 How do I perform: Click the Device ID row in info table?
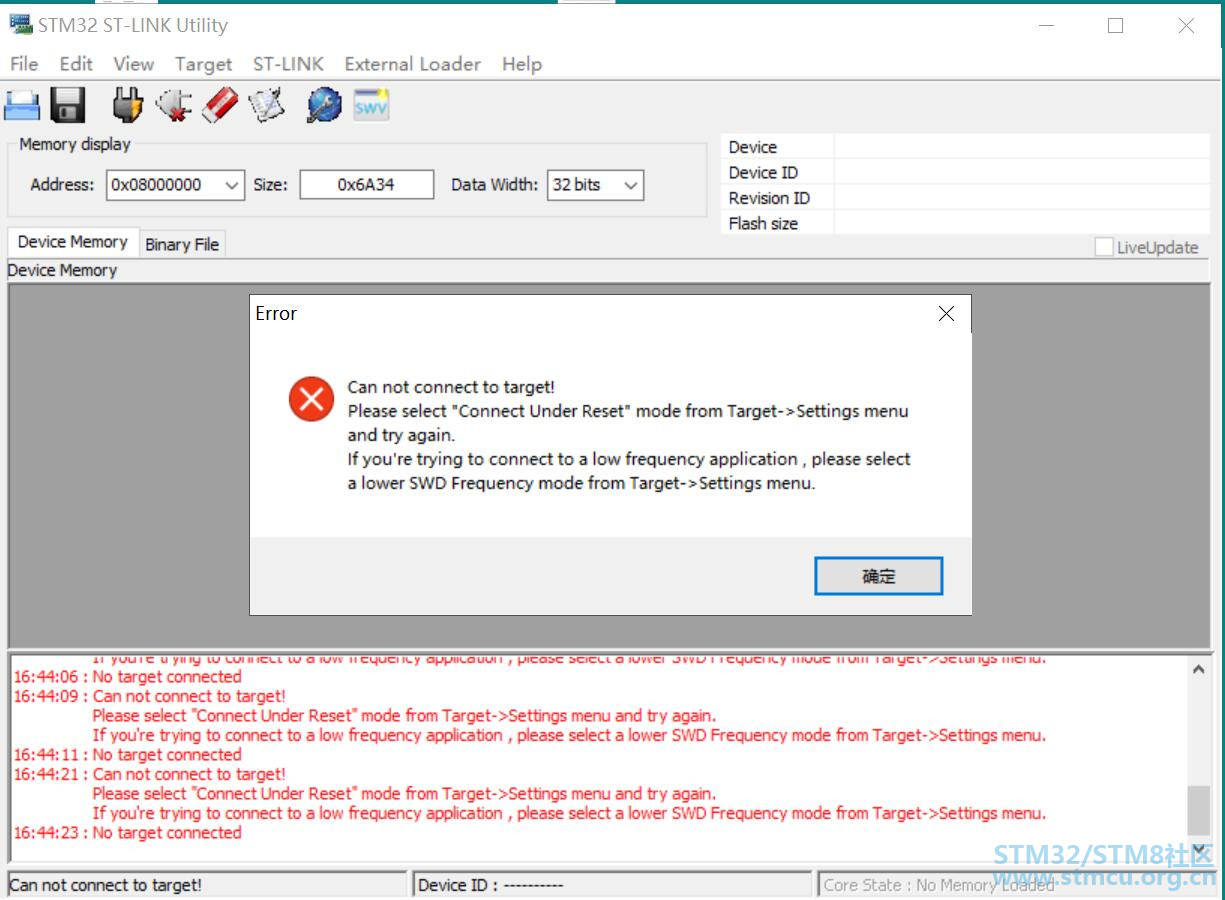tap(965, 172)
